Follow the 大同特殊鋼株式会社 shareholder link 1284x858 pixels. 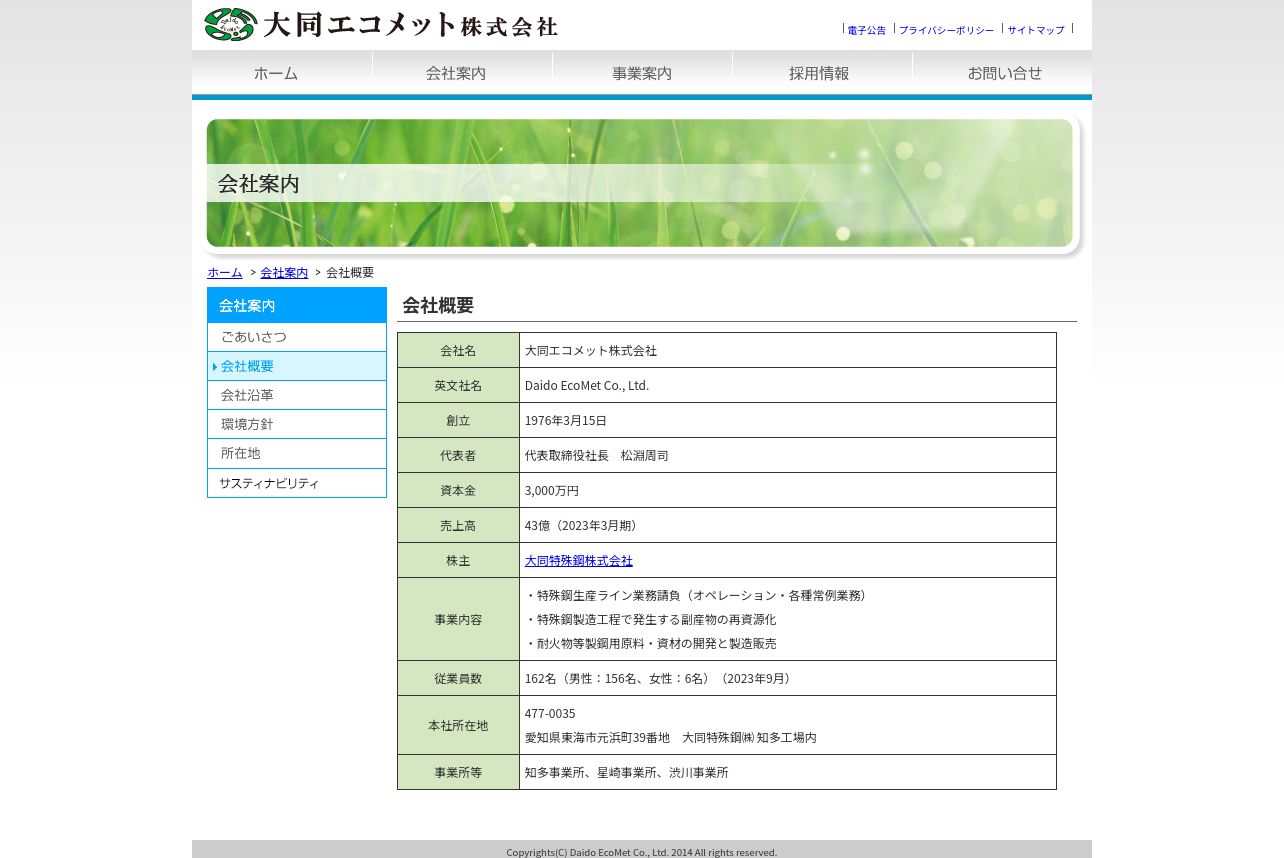pyautogui.click(x=578, y=561)
